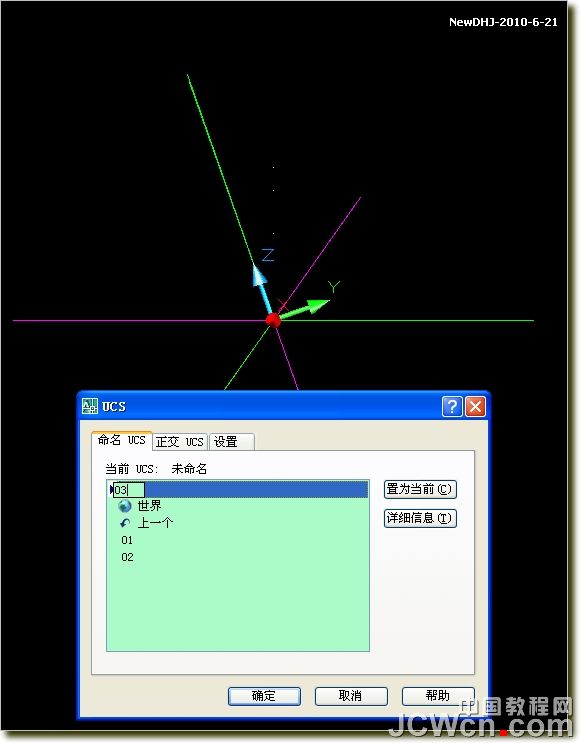Open the 设置 settings tab
The image size is (580, 743).
point(231,442)
